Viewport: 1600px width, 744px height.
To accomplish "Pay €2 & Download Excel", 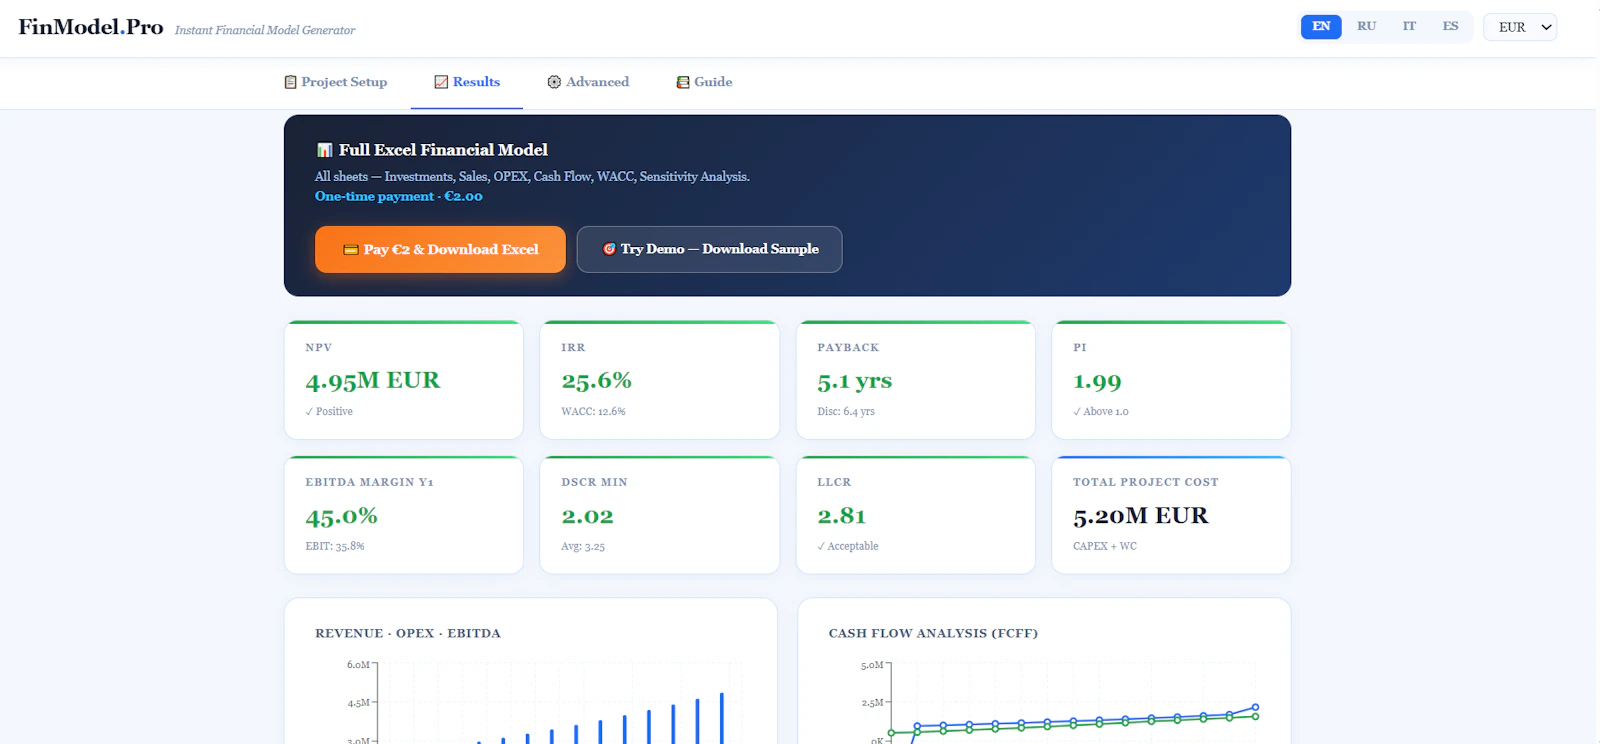I will (440, 249).
